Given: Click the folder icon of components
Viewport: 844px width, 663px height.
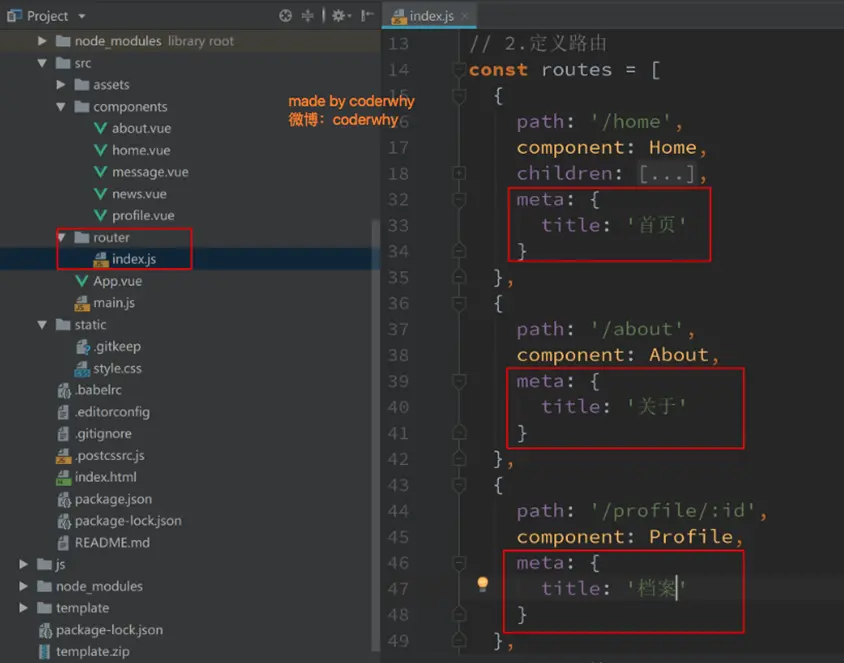Looking at the screenshot, I should point(82,107).
